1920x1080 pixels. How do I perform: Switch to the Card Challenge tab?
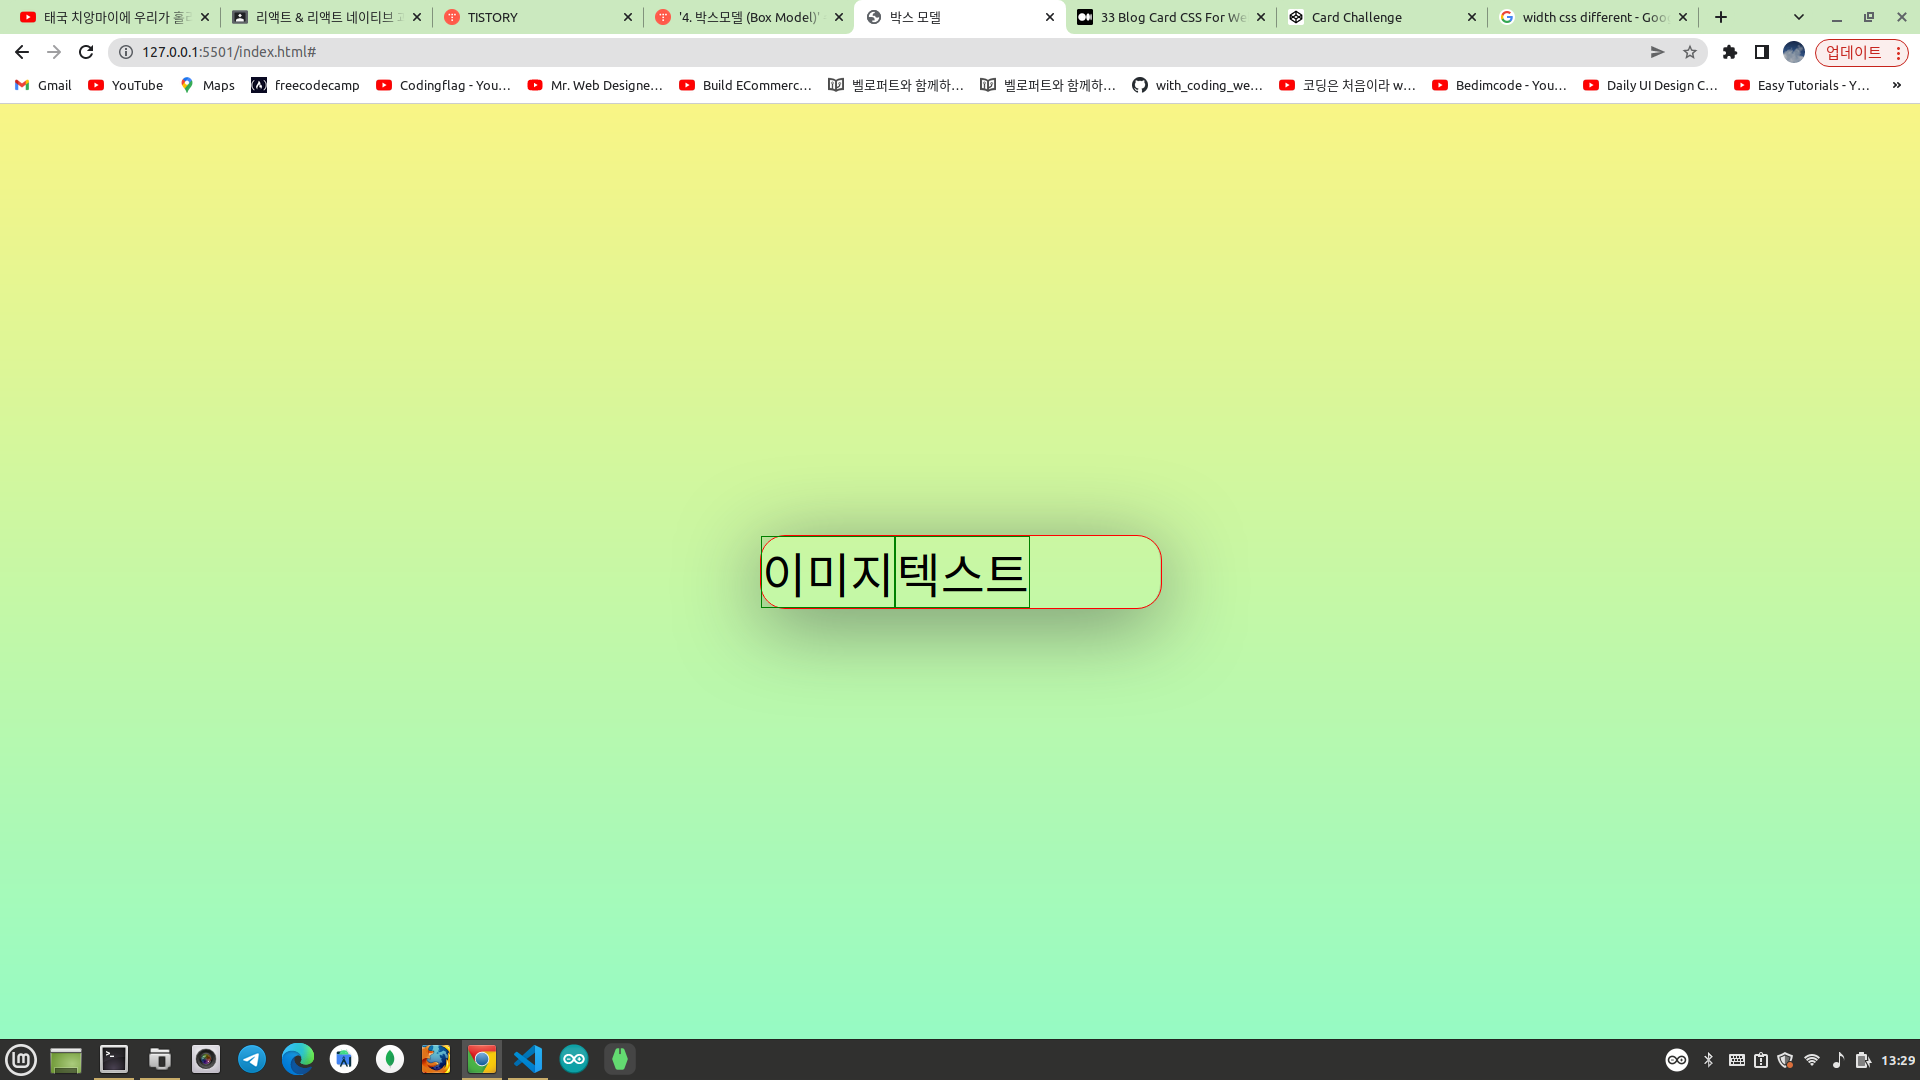[1380, 17]
